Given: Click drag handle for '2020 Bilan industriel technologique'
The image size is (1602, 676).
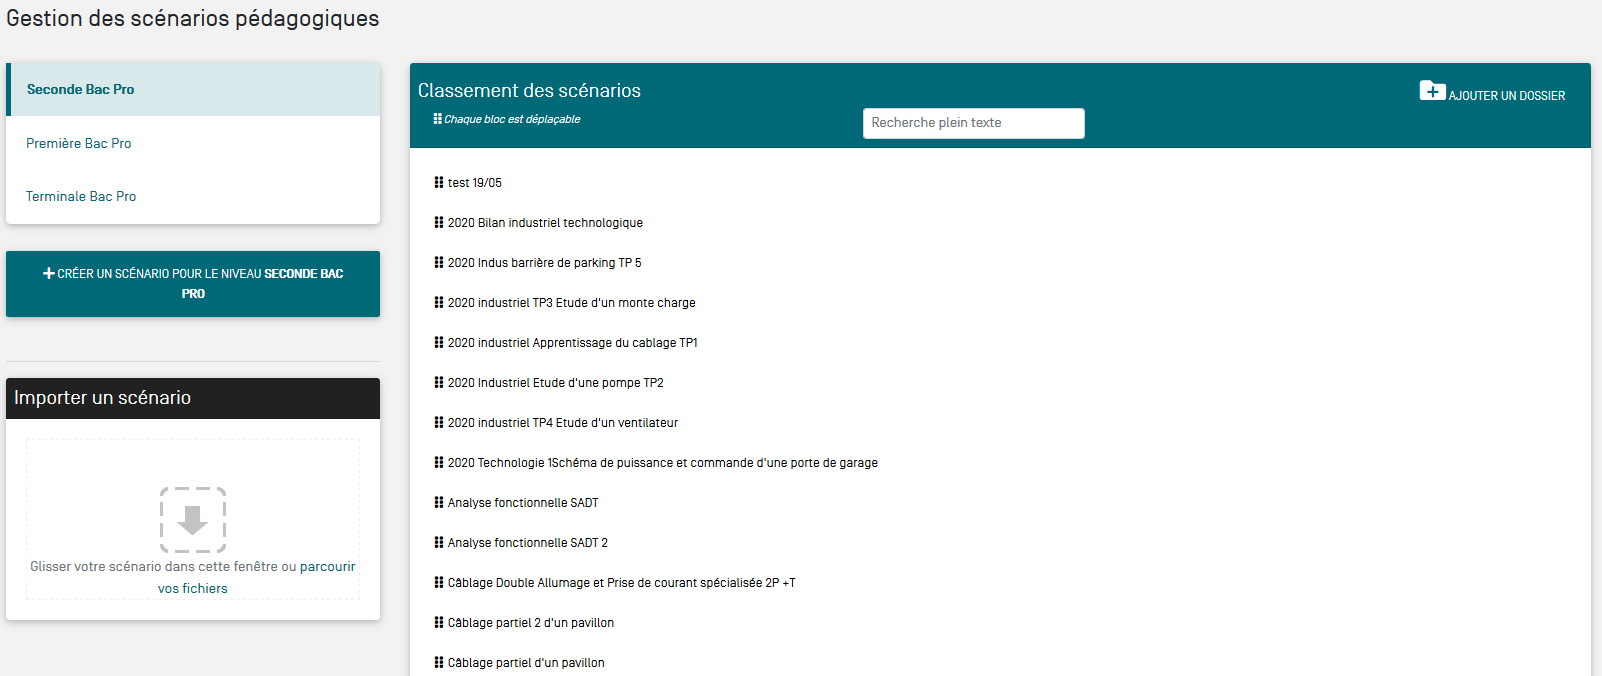Looking at the screenshot, I should pos(439,223).
